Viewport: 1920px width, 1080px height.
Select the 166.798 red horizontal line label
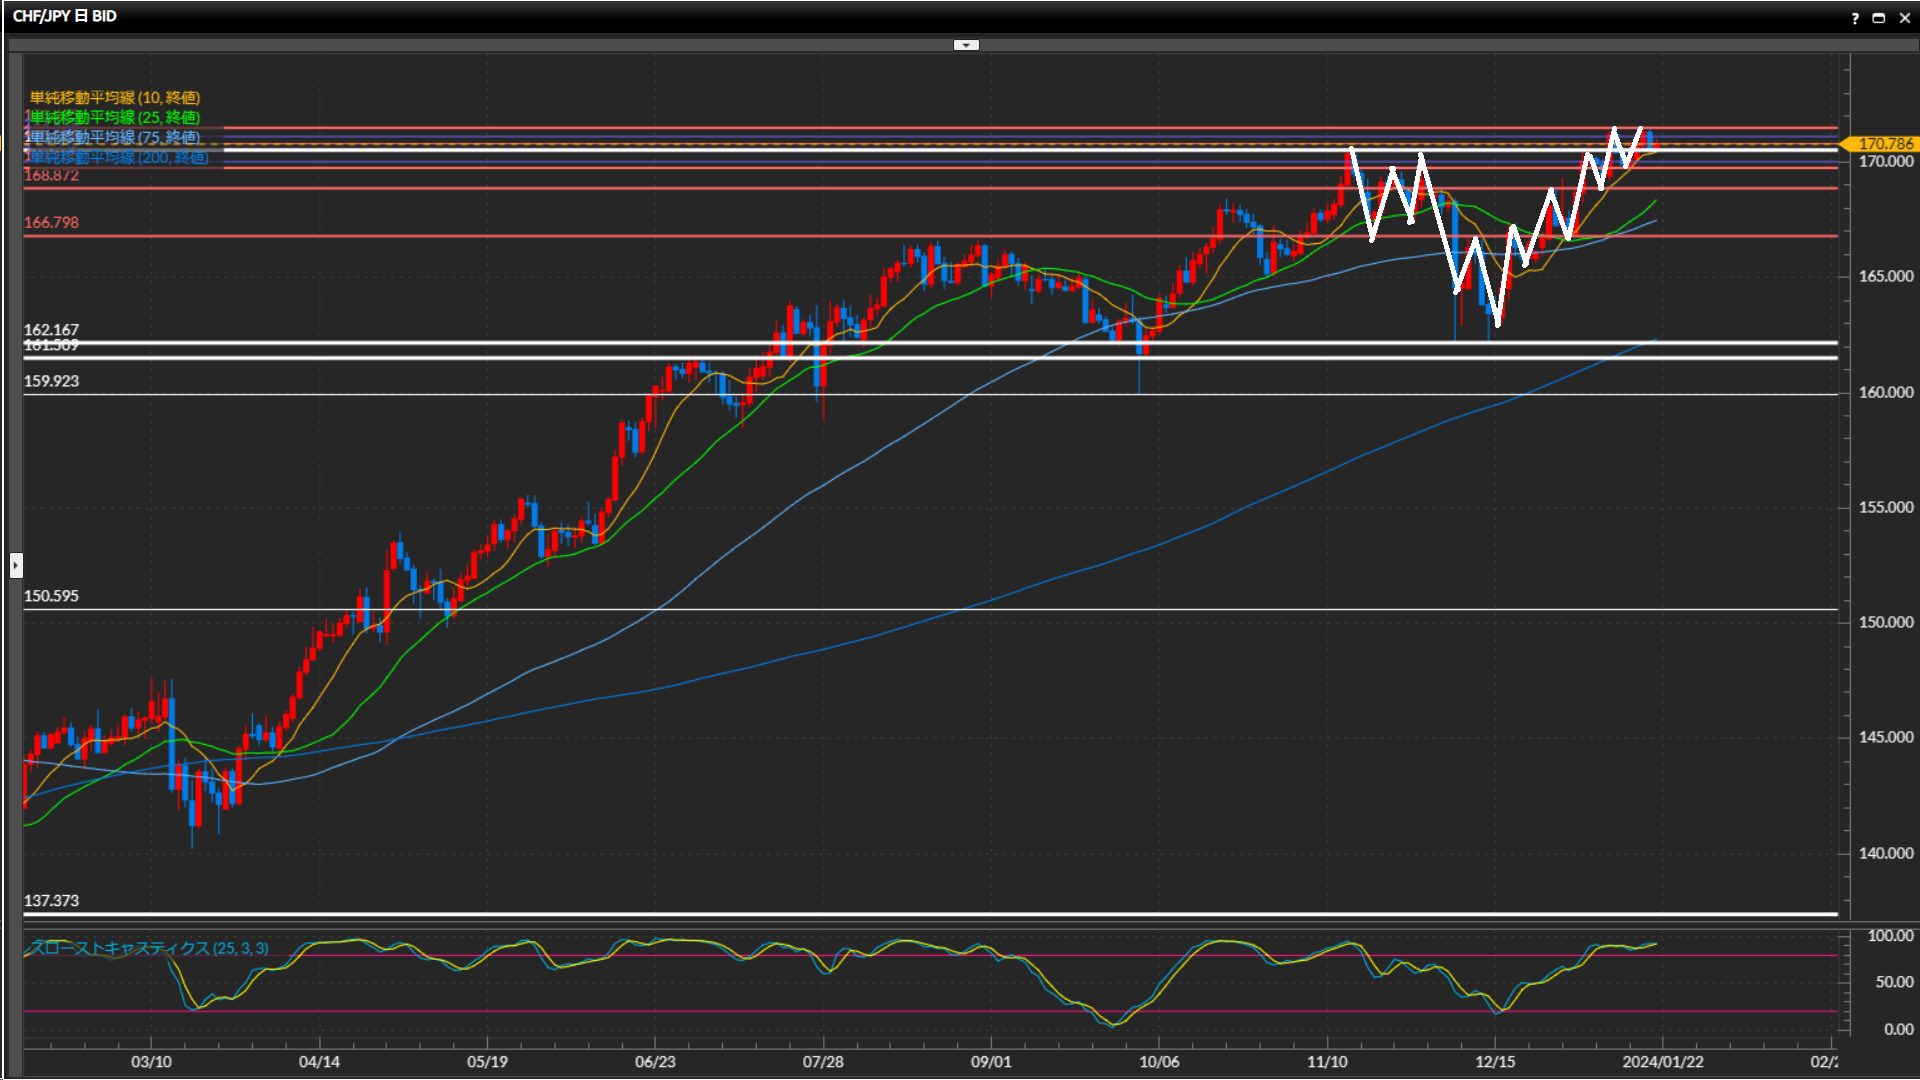click(x=51, y=222)
